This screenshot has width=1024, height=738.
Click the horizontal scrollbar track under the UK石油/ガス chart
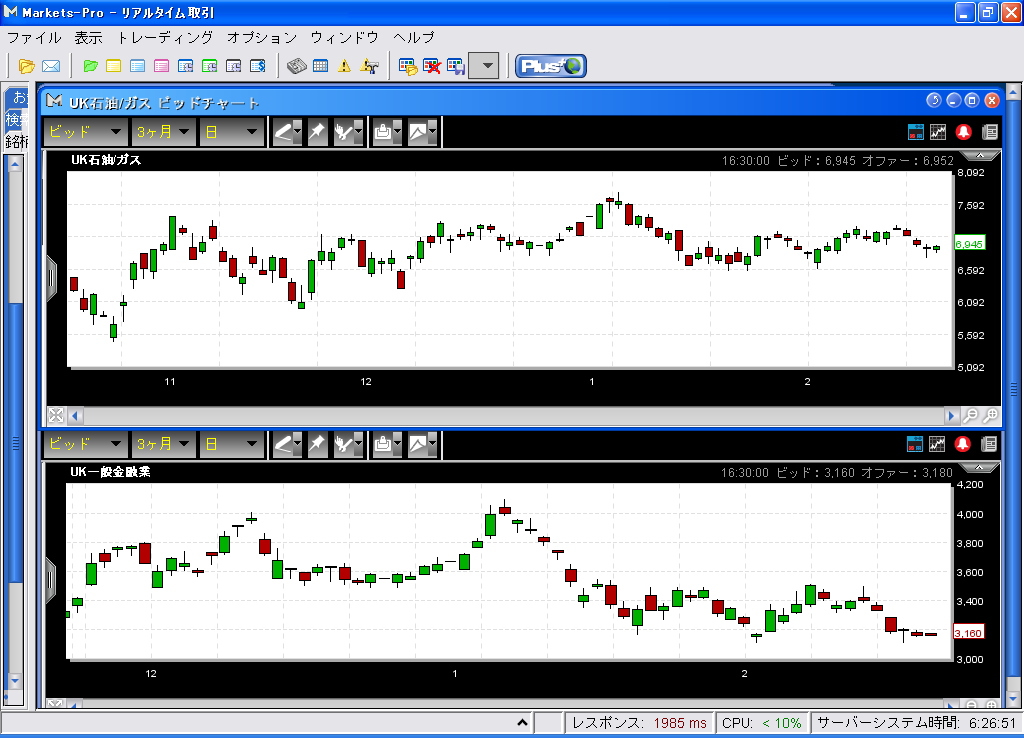(513, 415)
